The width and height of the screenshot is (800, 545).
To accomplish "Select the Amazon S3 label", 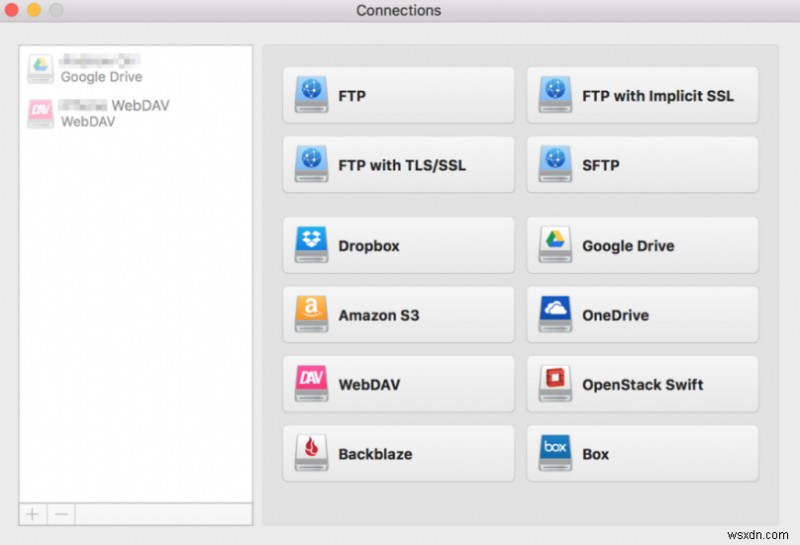I will (x=379, y=315).
